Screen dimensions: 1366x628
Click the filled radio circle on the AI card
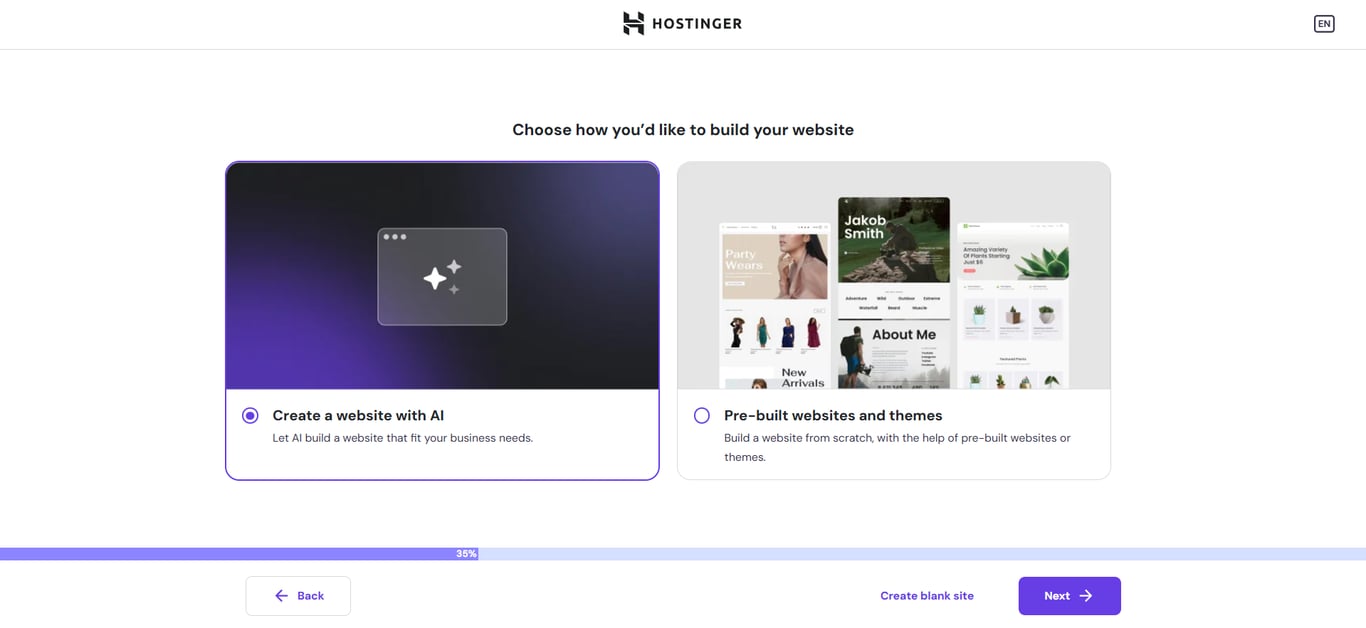pyautogui.click(x=250, y=415)
